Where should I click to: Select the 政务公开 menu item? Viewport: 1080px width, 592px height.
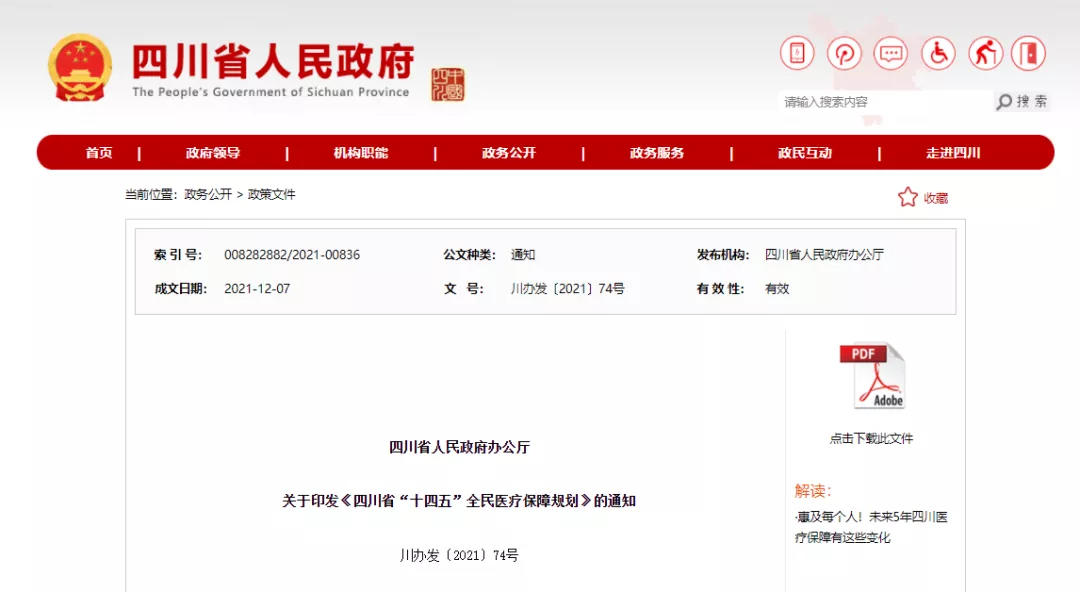508,152
